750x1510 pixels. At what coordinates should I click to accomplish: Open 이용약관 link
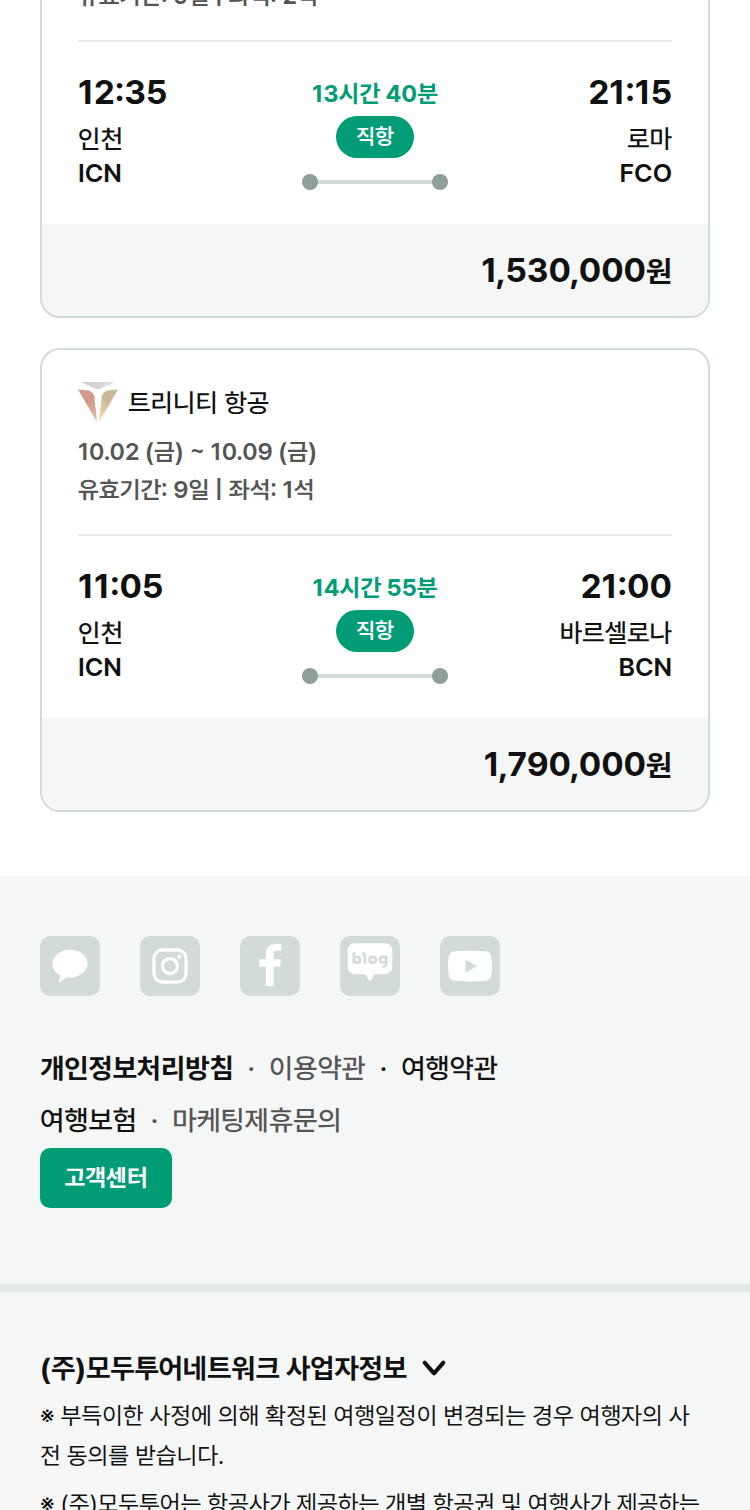click(317, 1068)
